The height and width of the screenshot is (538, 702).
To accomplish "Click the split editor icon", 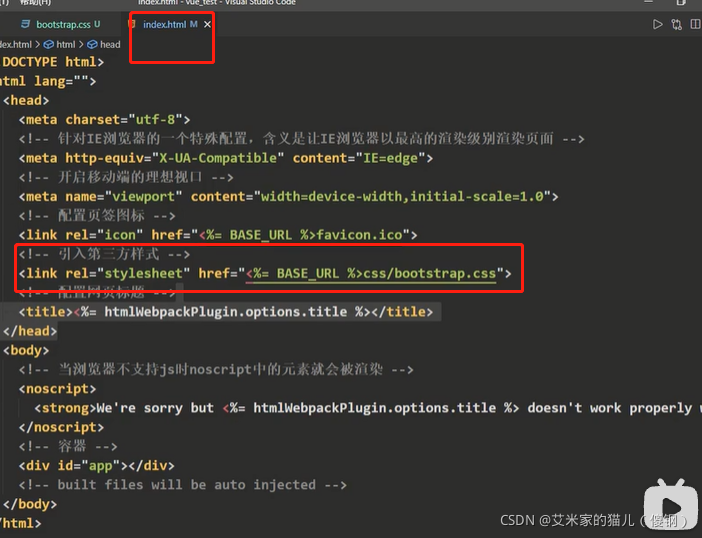I will [x=695, y=24].
